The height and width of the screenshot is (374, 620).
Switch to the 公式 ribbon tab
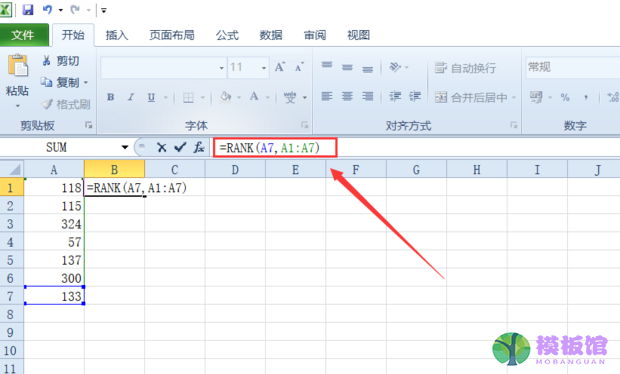227,35
